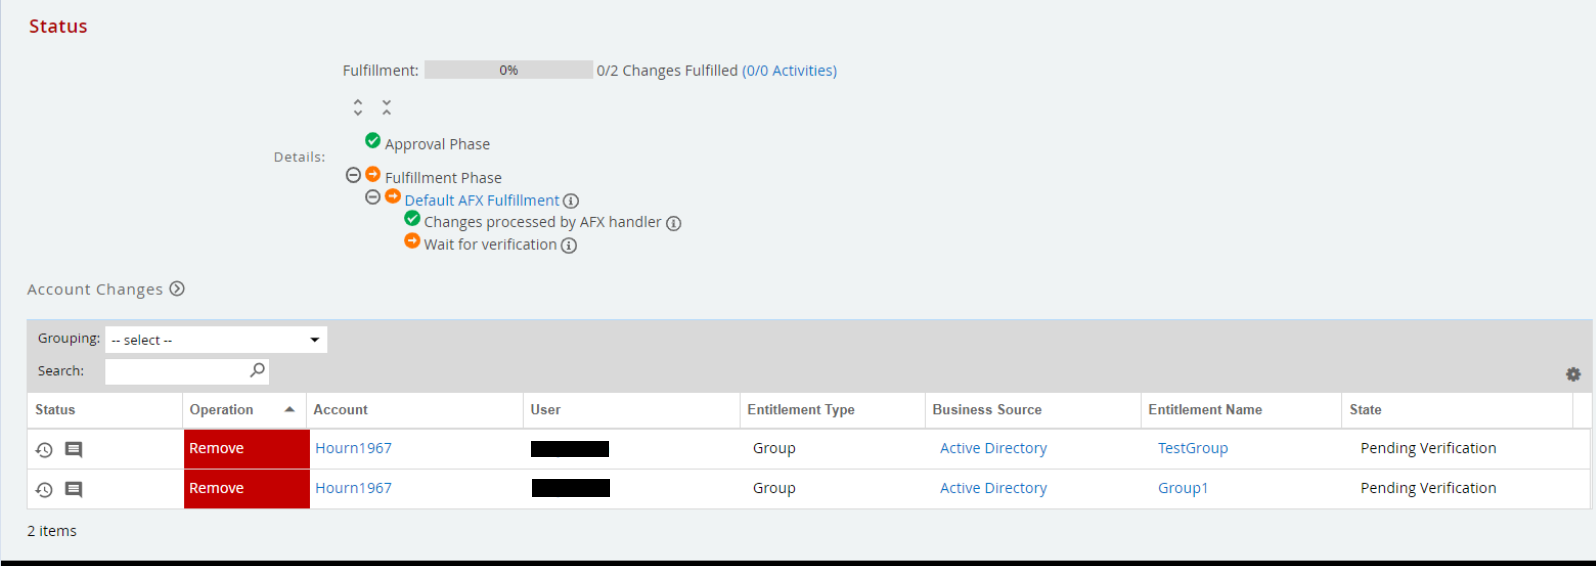Image resolution: width=1596 pixels, height=566 pixels.
Task: Click info icon beside Changes processed by AFX handler
Action: [x=674, y=223]
